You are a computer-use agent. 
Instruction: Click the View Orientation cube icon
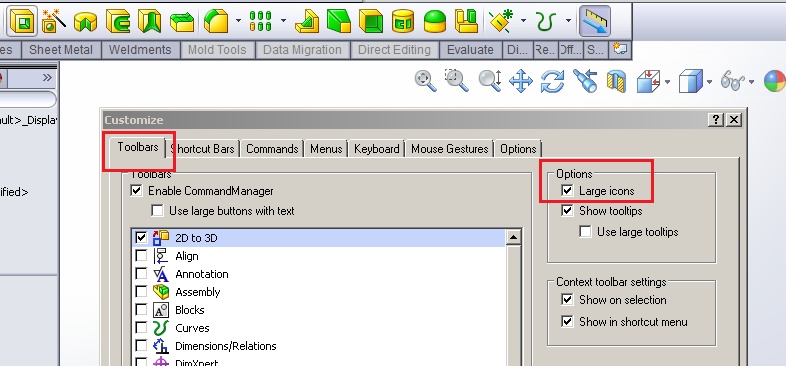649,81
